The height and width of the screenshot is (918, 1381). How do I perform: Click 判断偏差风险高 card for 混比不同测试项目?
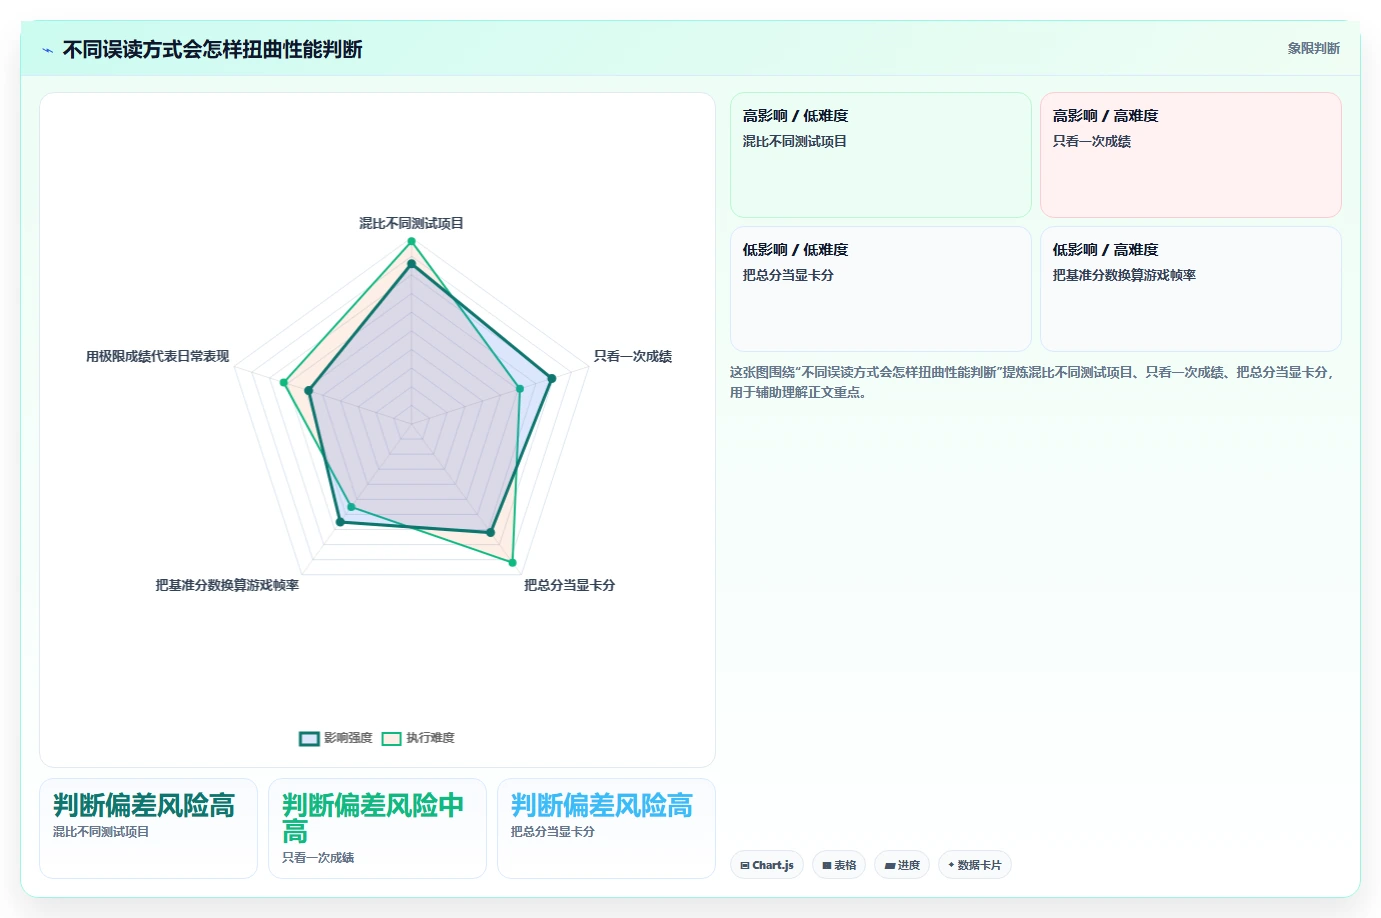click(148, 828)
